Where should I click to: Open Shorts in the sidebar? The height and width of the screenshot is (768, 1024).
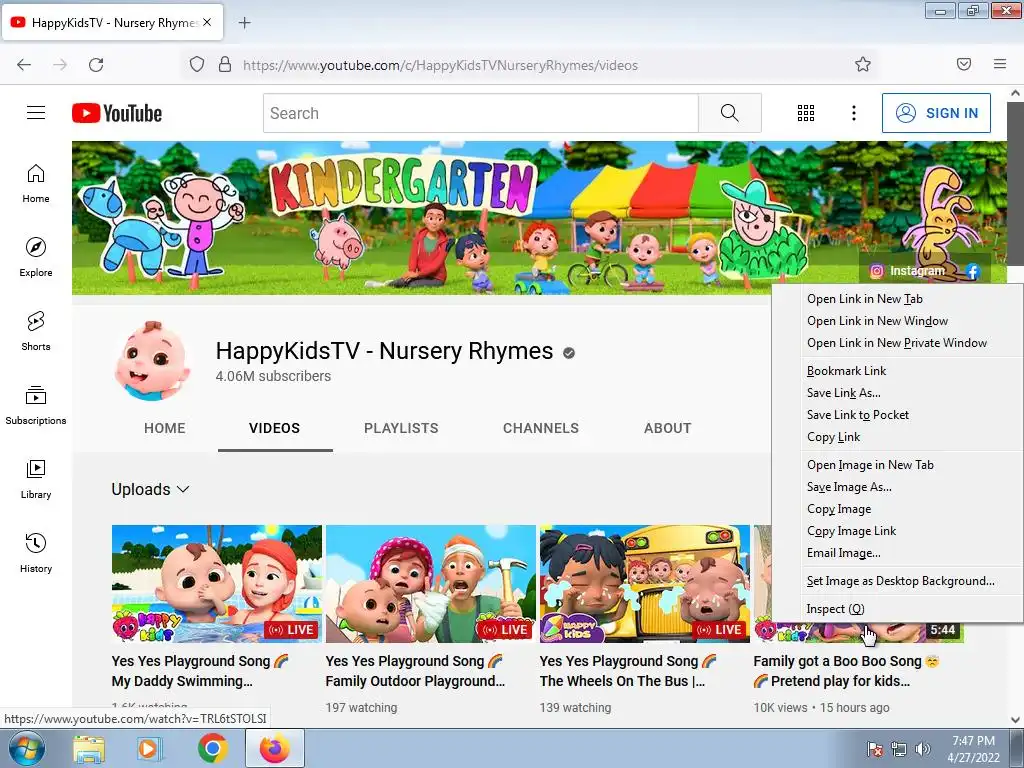click(36, 331)
